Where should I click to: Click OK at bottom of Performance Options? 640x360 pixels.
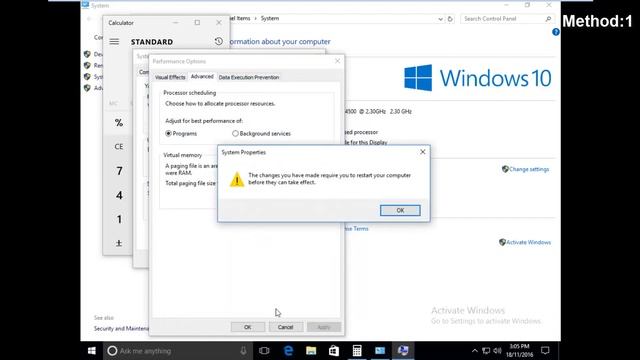click(248, 327)
